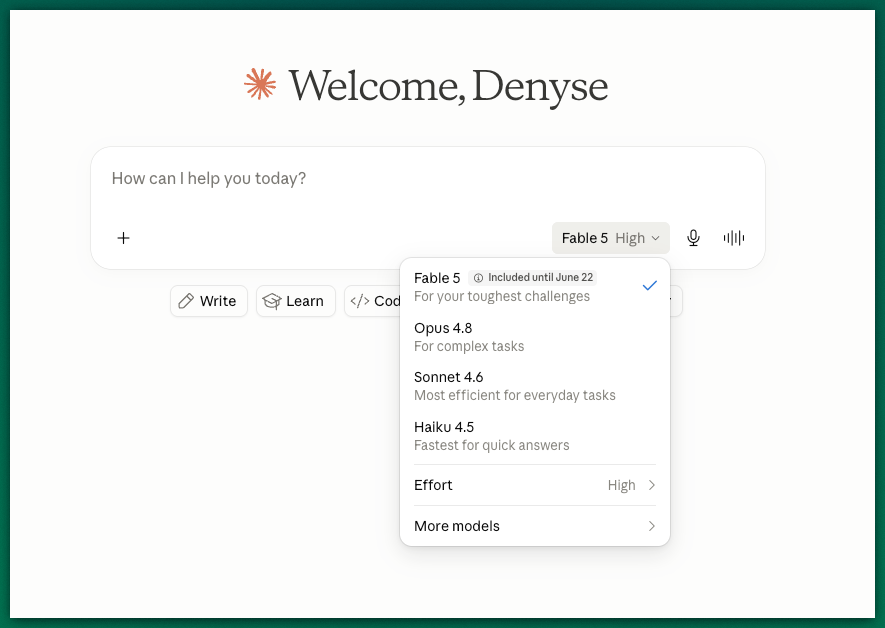Click the Learn suggestion button

[x=296, y=301]
